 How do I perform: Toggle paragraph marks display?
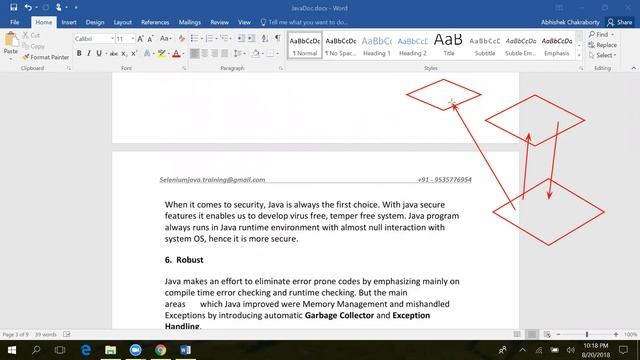tap(278, 38)
